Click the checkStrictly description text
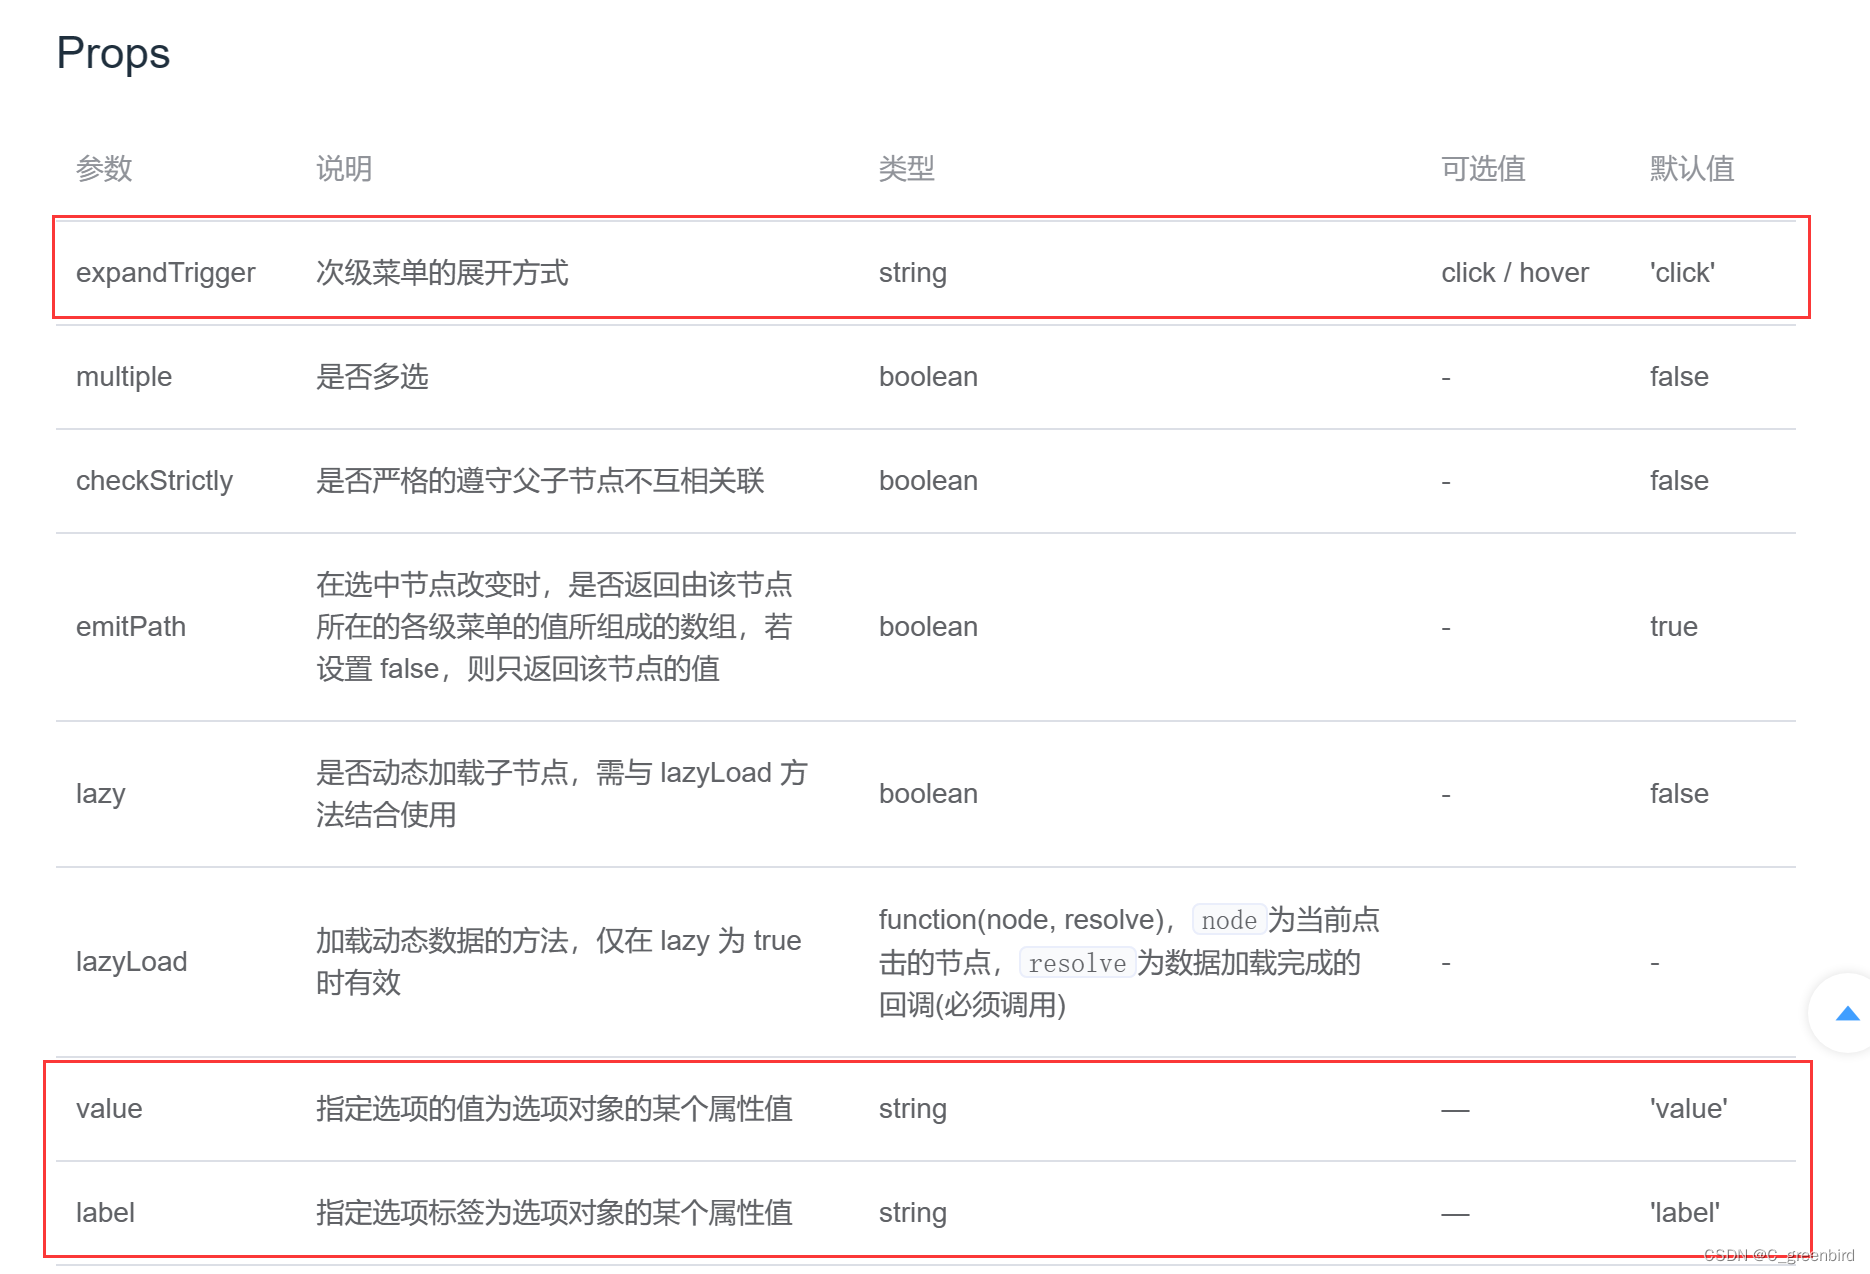 (x=540, y=481)
